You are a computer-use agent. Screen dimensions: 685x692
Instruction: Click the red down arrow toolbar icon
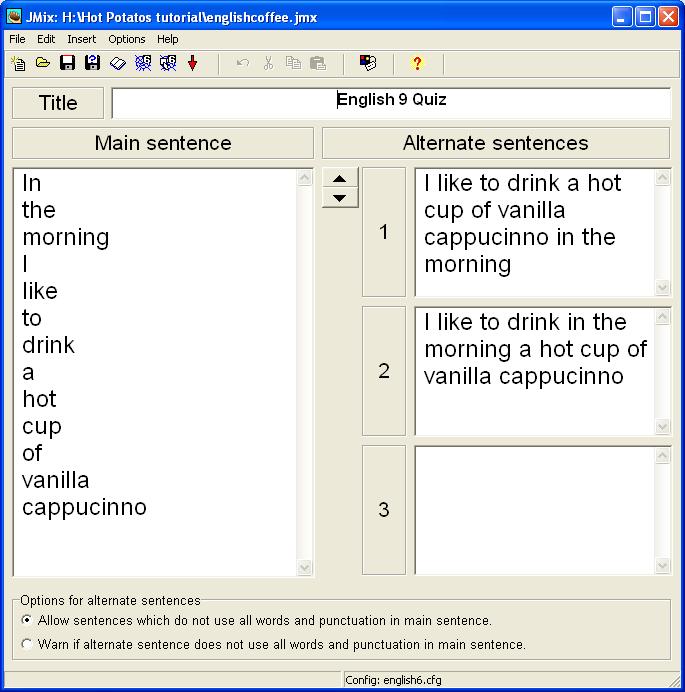(192, 63)
